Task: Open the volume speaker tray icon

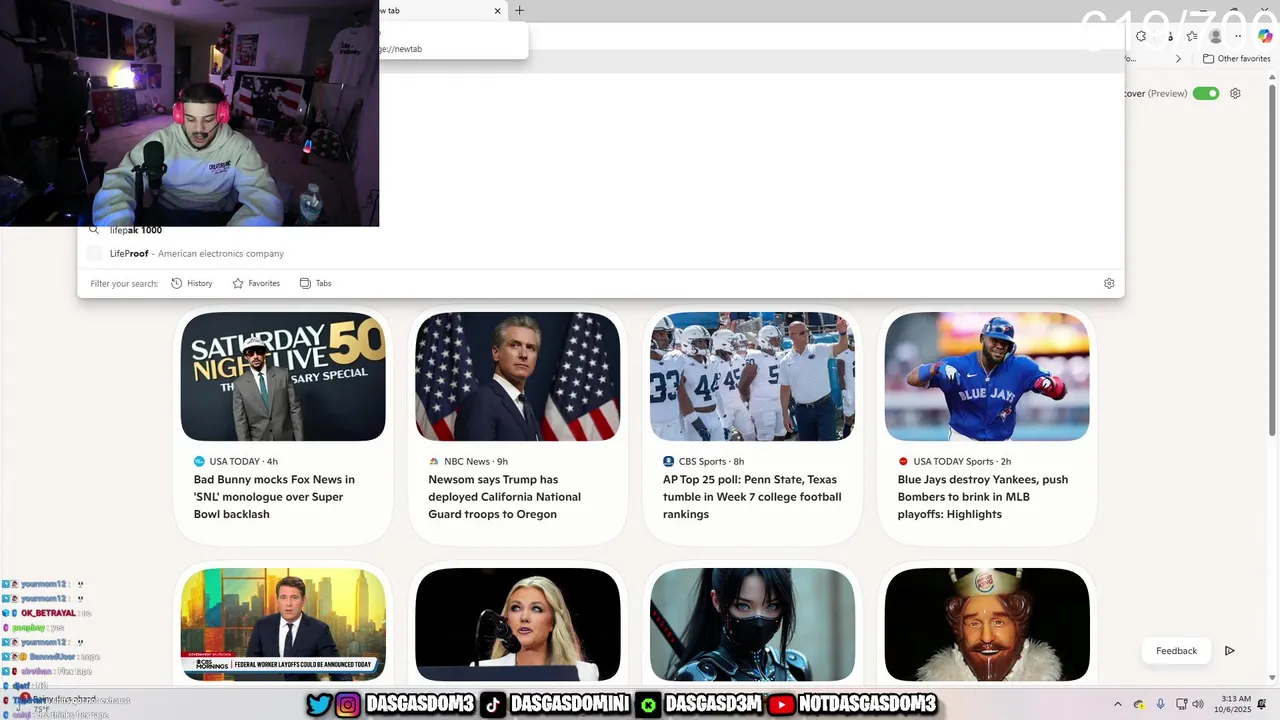Action: pos(1198,704)
